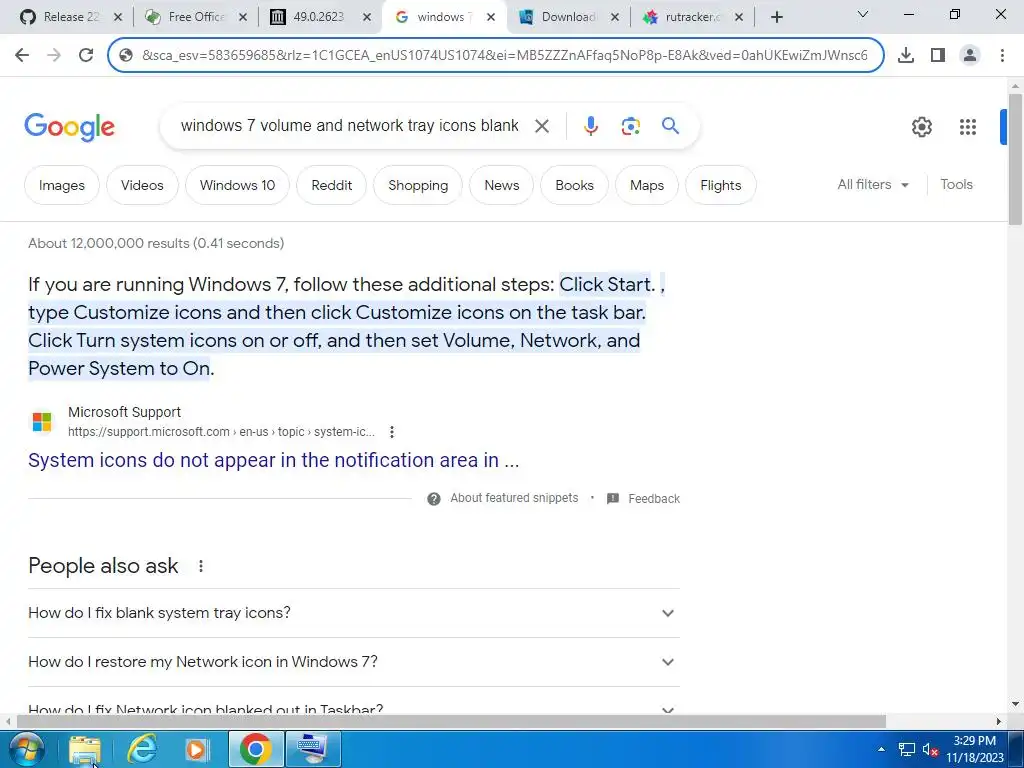The image size is (1024, 768).
Task: Open the Chrome profile avatar
Action: click(970, 55)
